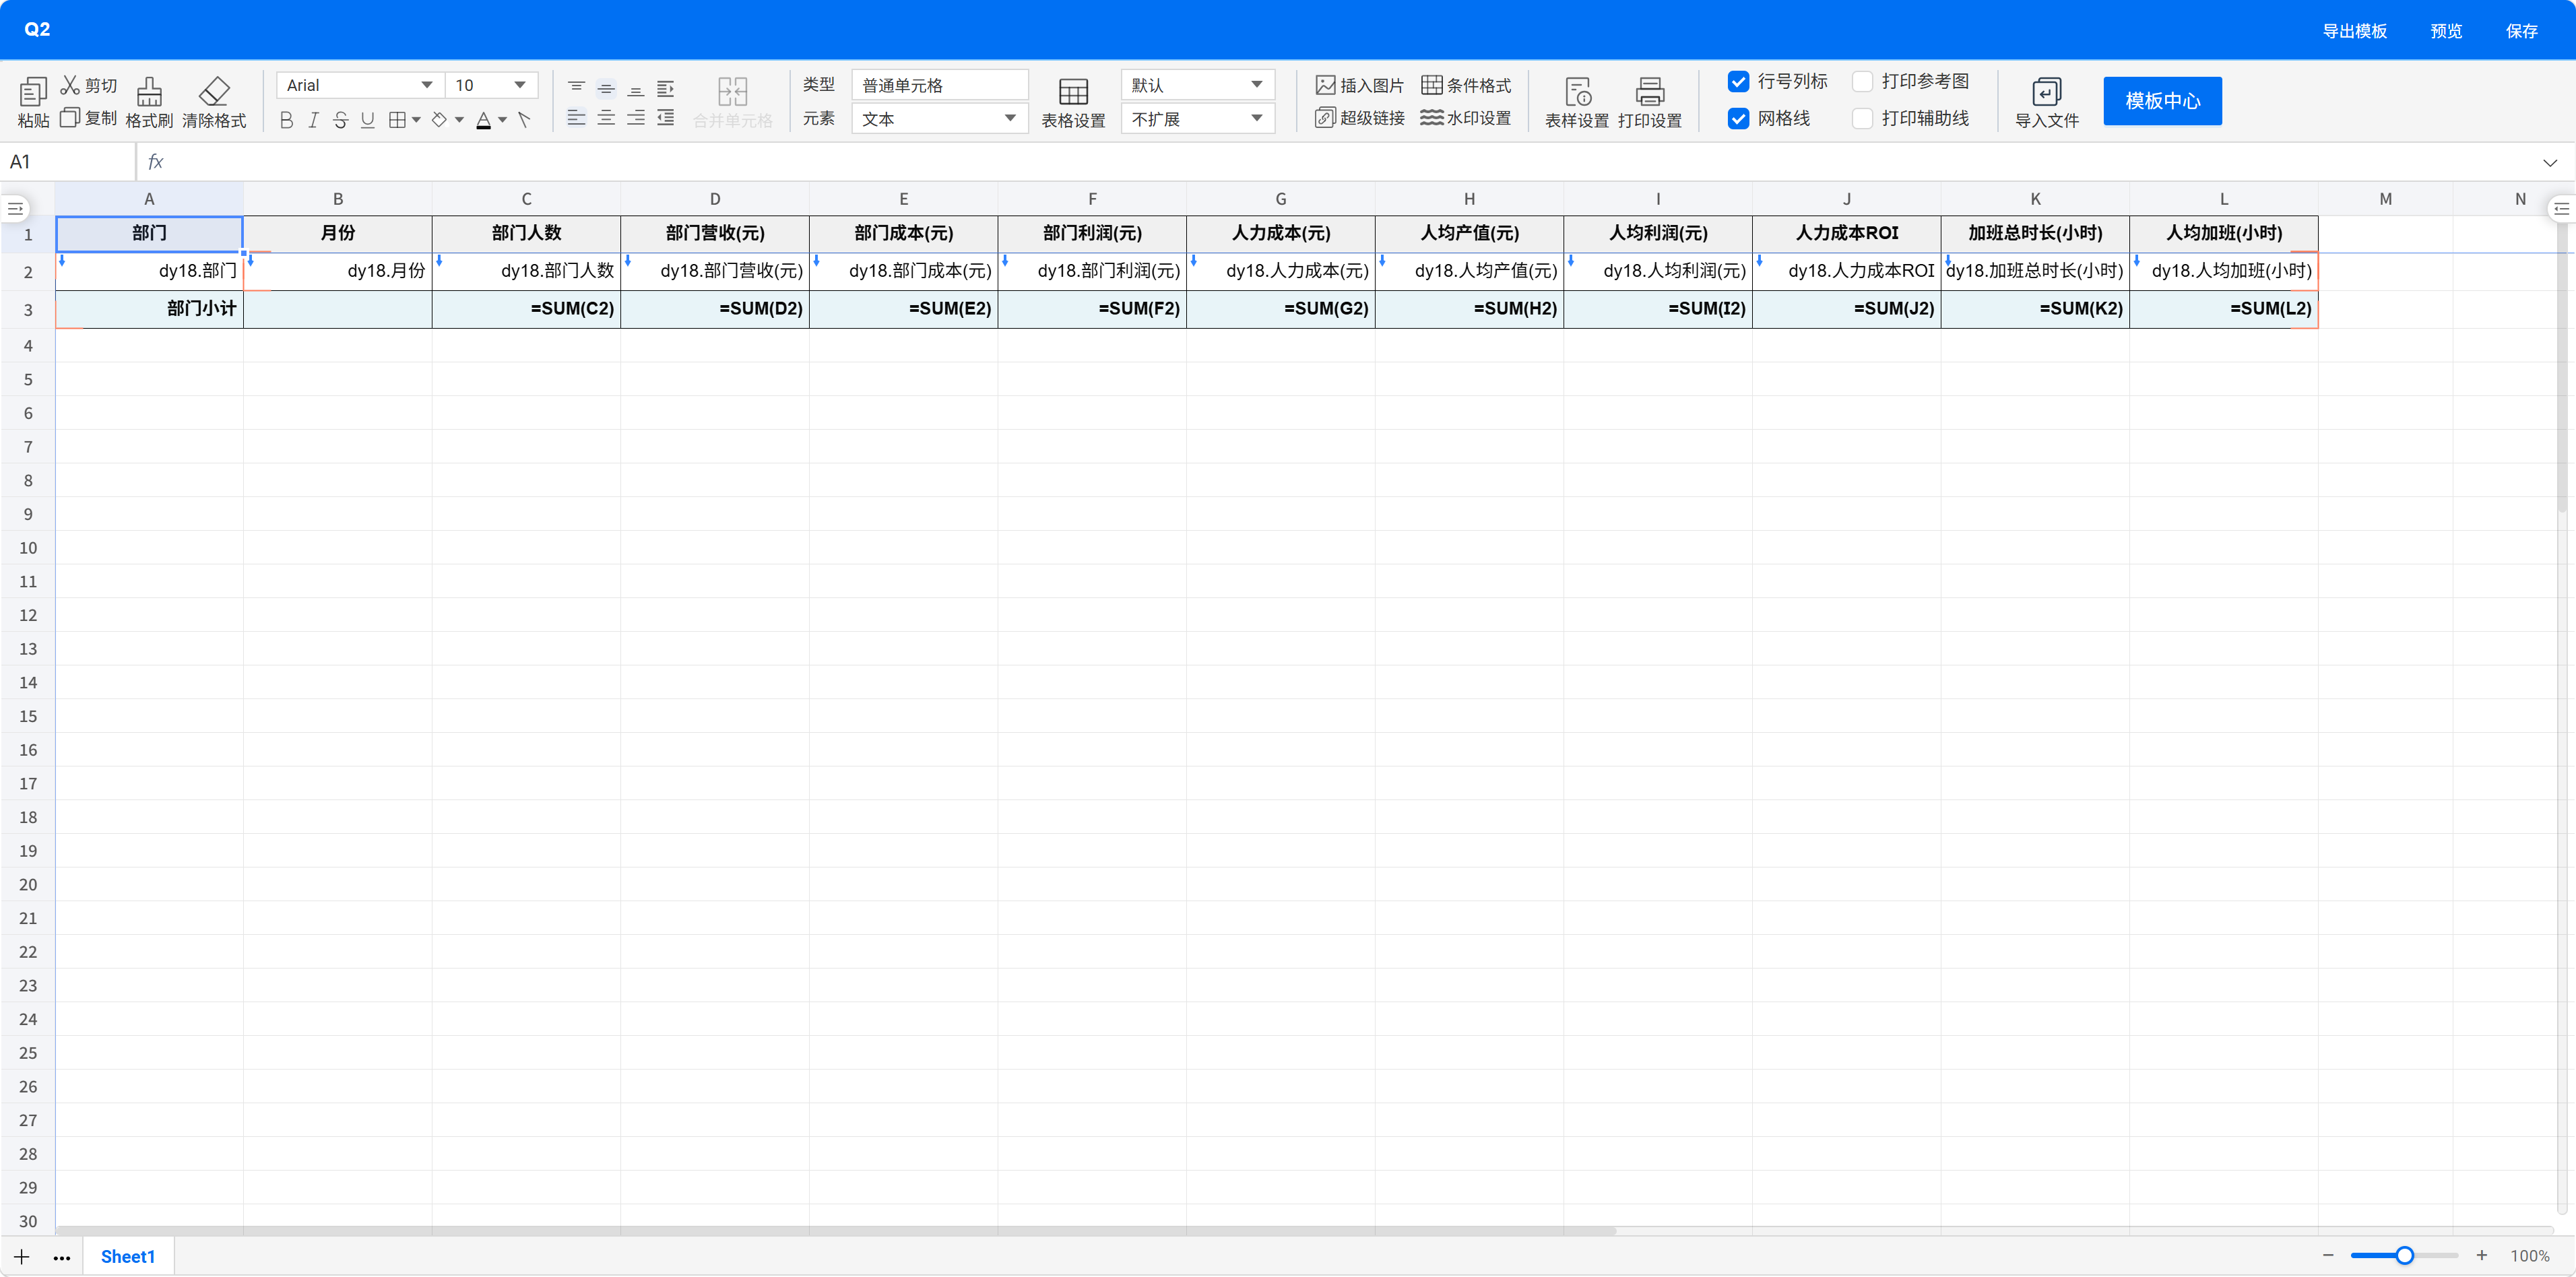Open Print Settings (打印设置) printer icon
2576x1277 pixels.
click(x=1649, y=91)
